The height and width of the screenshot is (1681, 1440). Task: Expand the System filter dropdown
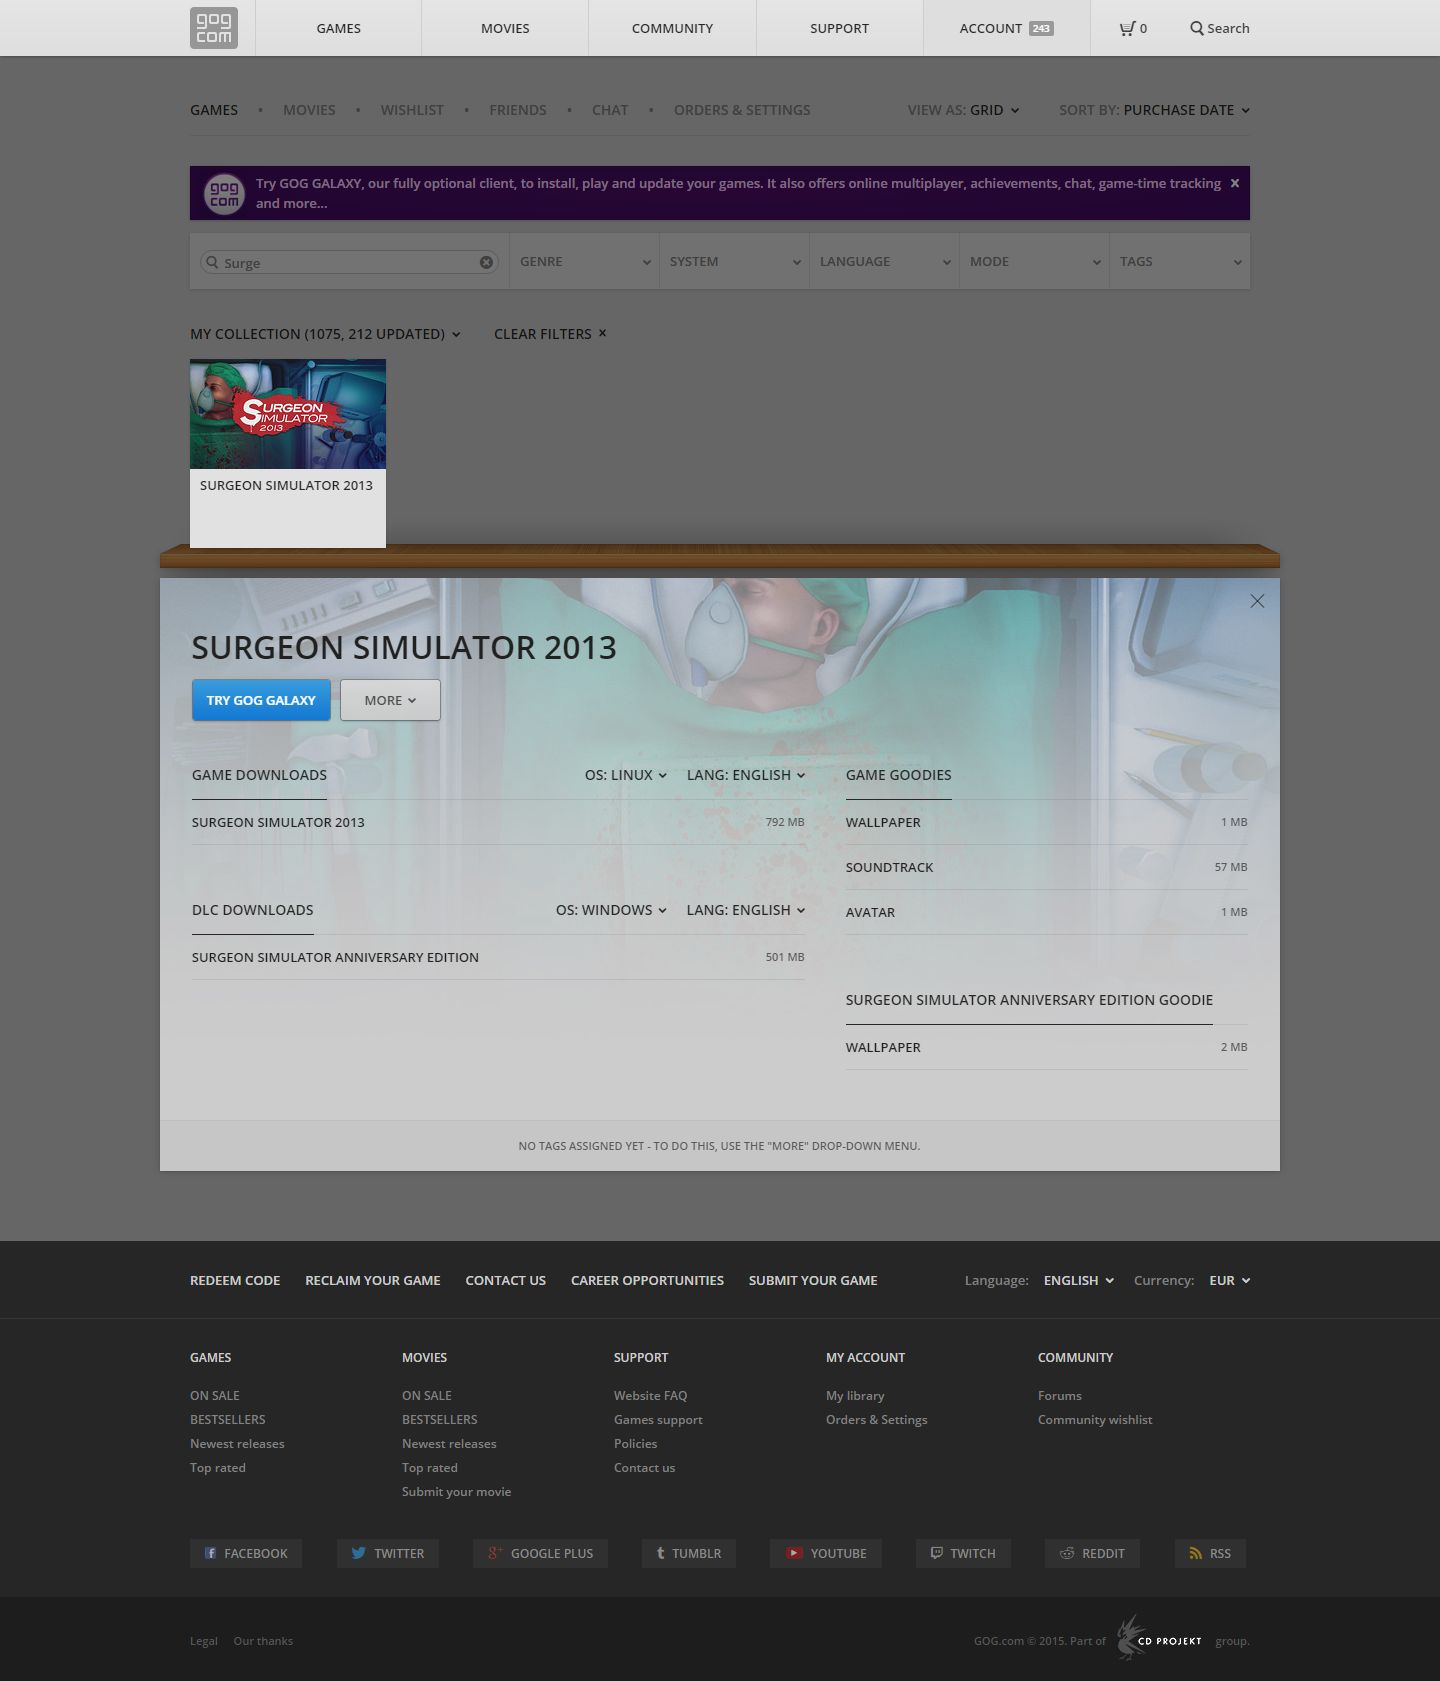point(735,262)
